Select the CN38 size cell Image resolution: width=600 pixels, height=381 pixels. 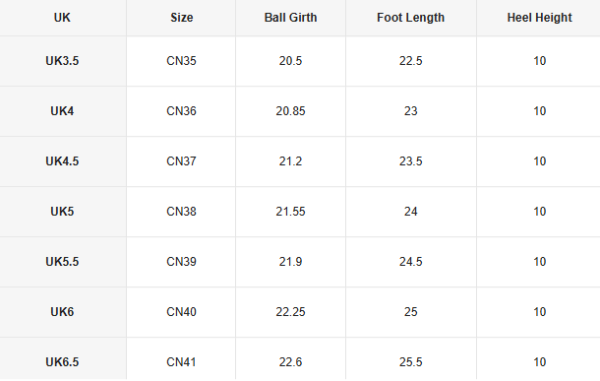pyautogui.click(x=181, y=212)
